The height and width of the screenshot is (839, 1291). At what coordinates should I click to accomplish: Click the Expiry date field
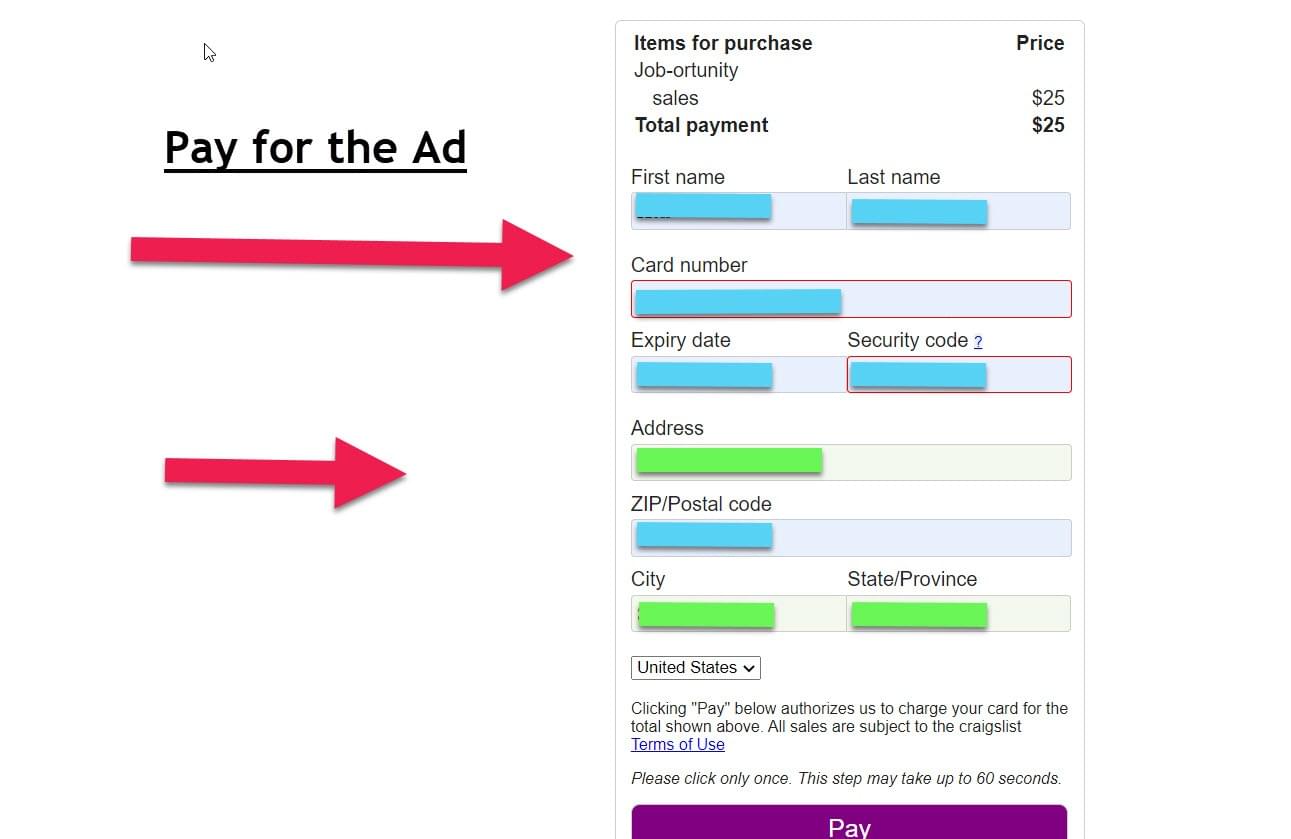tap(738, 375)
